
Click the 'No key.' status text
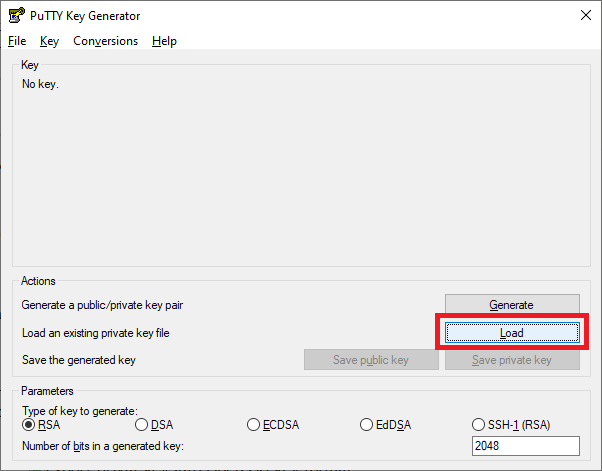click(40, 84)
